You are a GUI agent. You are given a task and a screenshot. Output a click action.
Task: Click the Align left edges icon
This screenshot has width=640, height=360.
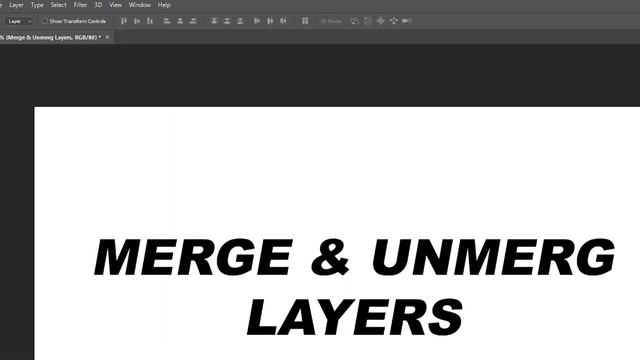coord(167,21)
